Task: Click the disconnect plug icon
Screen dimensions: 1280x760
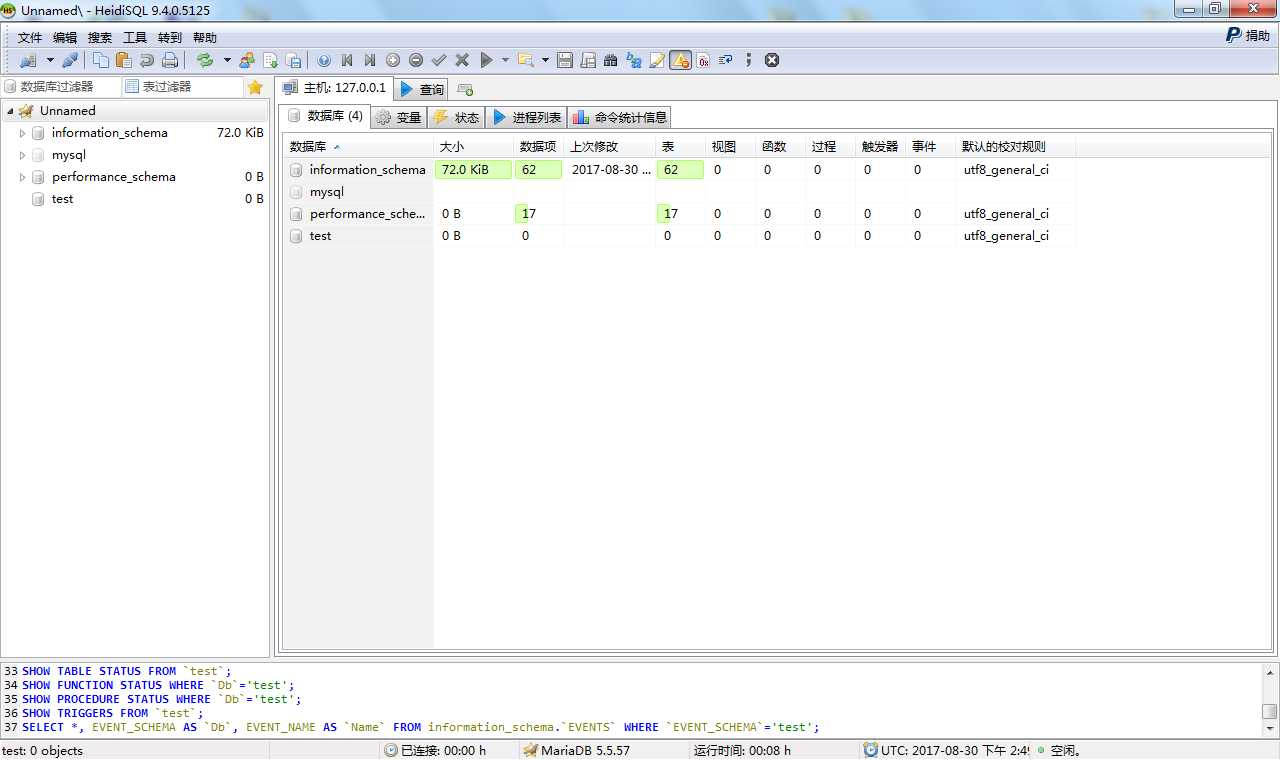Action: click(x=69, y=60)
